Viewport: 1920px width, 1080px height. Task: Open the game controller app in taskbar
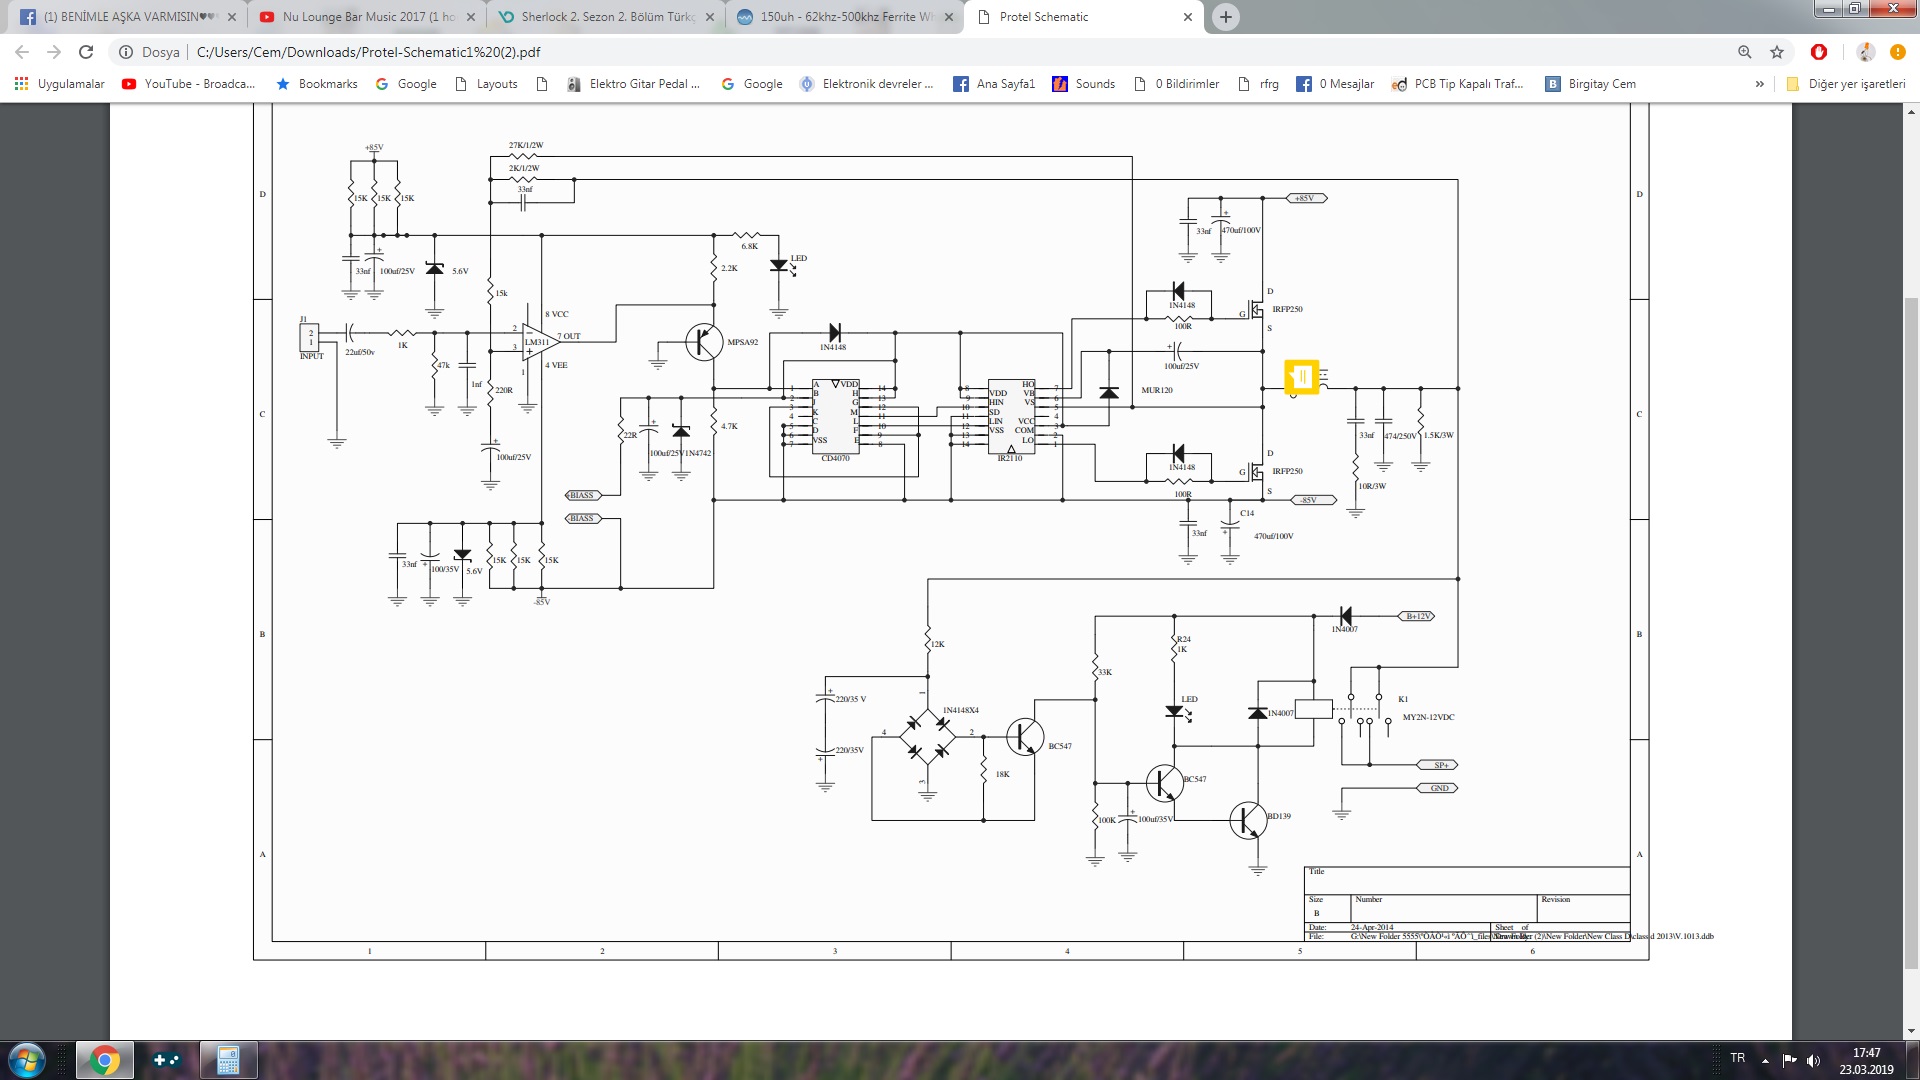click(x=165, y=1060)
